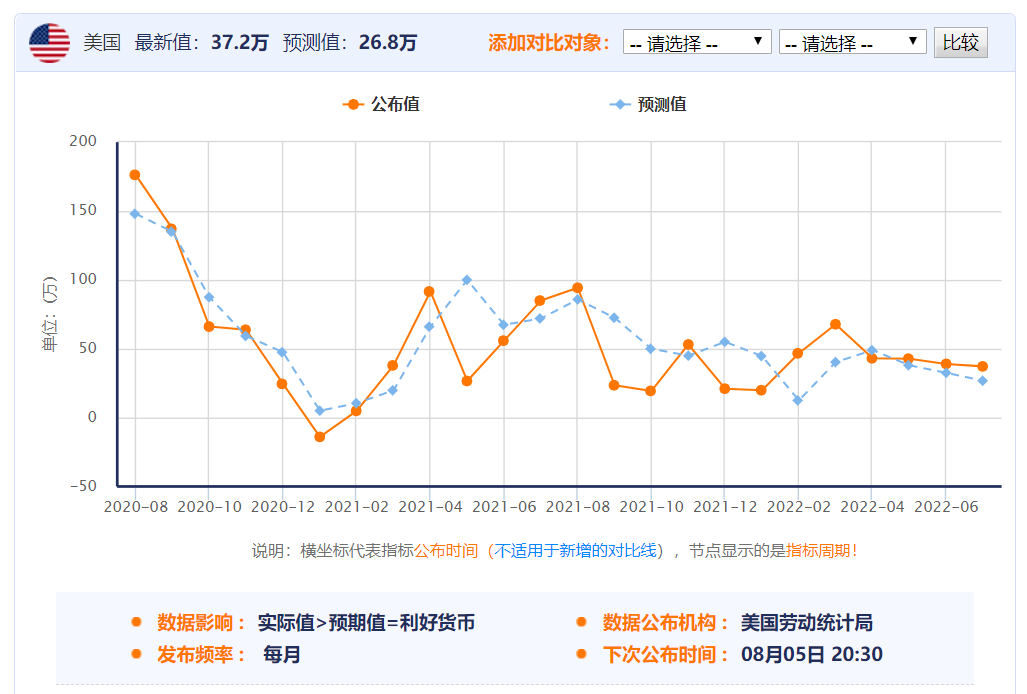
Task: Click the 2020-08 x-axis label
Action: [x=136, y=507]
